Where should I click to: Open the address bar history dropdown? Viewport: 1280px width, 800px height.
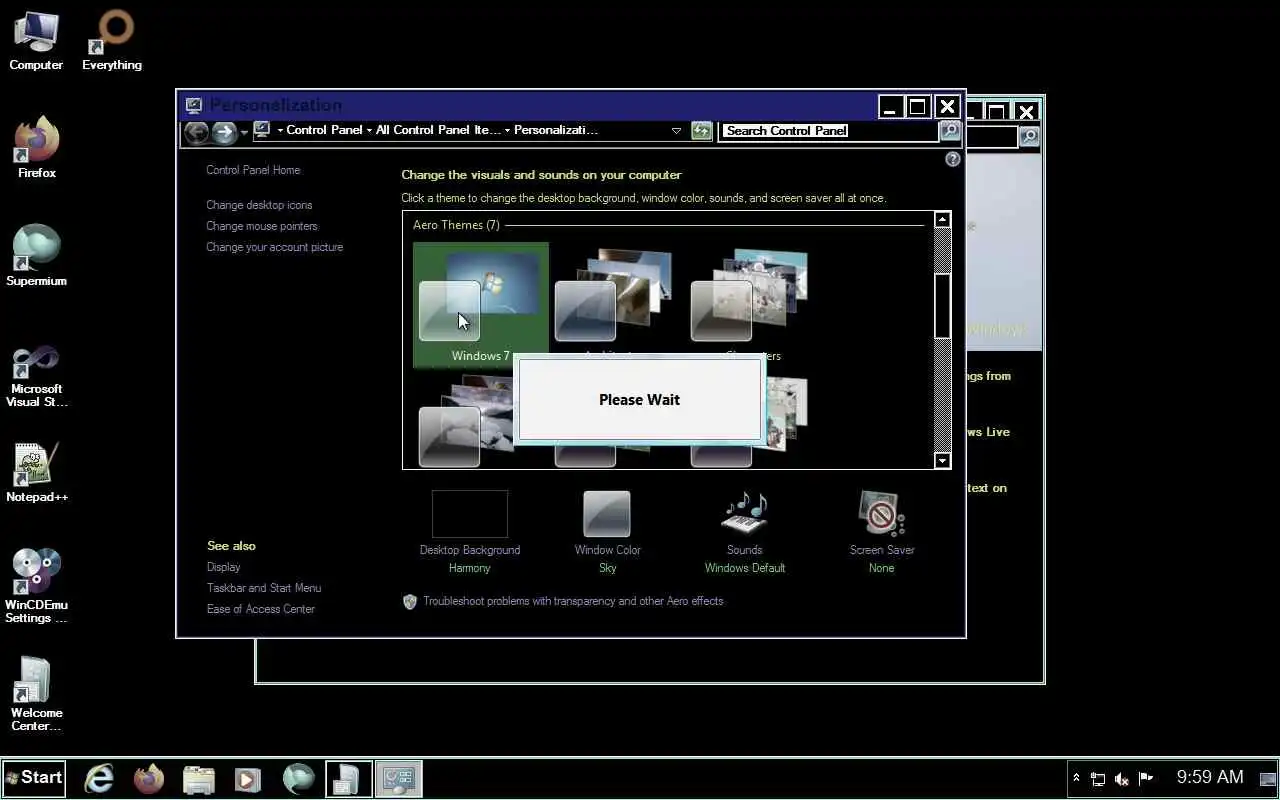(x=676, y=131)
